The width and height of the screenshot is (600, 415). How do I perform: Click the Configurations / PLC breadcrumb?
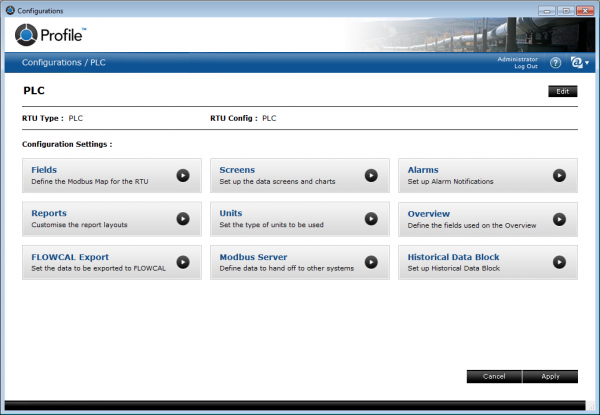[64, 62]
